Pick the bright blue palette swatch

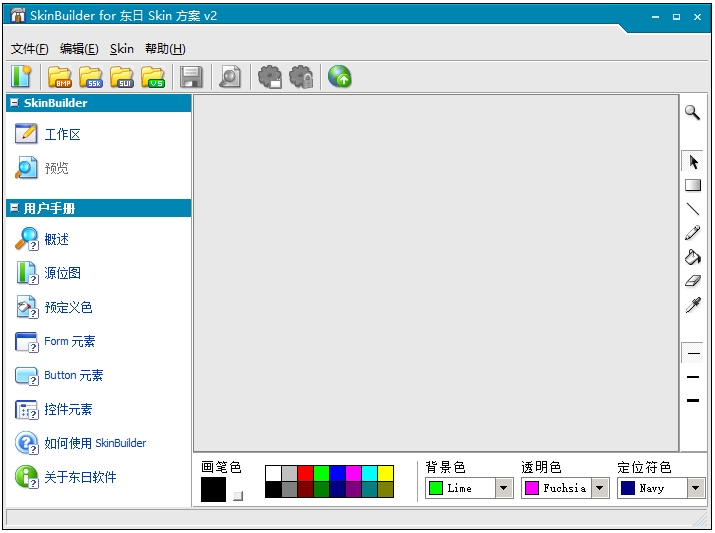pos(337,473)
